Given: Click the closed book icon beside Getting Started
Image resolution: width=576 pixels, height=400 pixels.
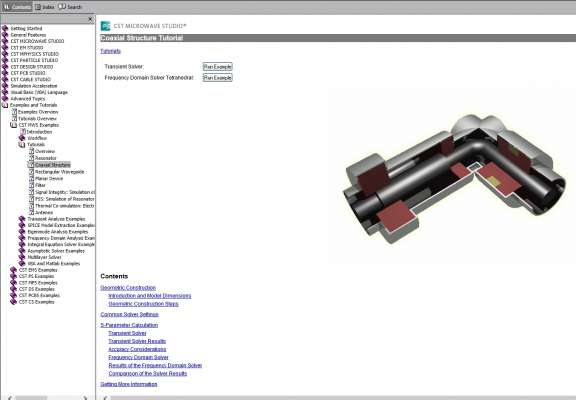Looking at the screenshot, I should point(5,28).
